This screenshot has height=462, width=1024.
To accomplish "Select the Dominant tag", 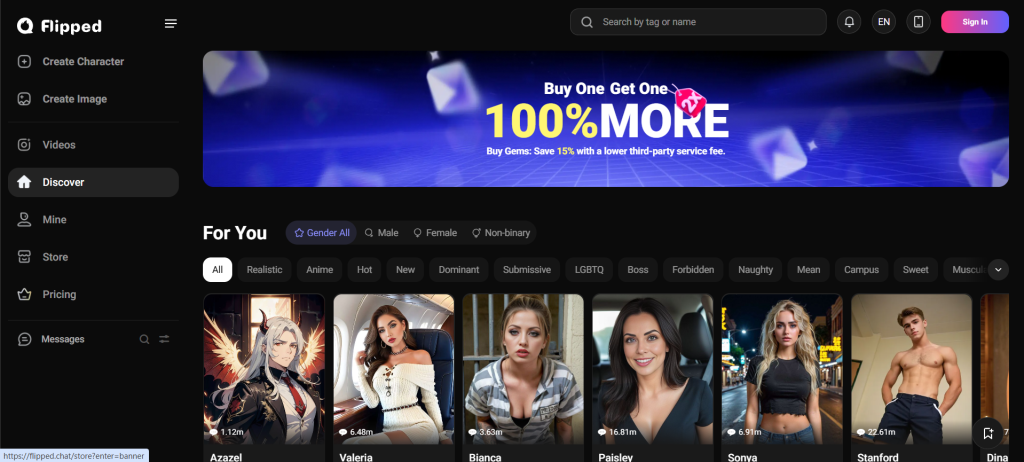I will pos(458,270).
